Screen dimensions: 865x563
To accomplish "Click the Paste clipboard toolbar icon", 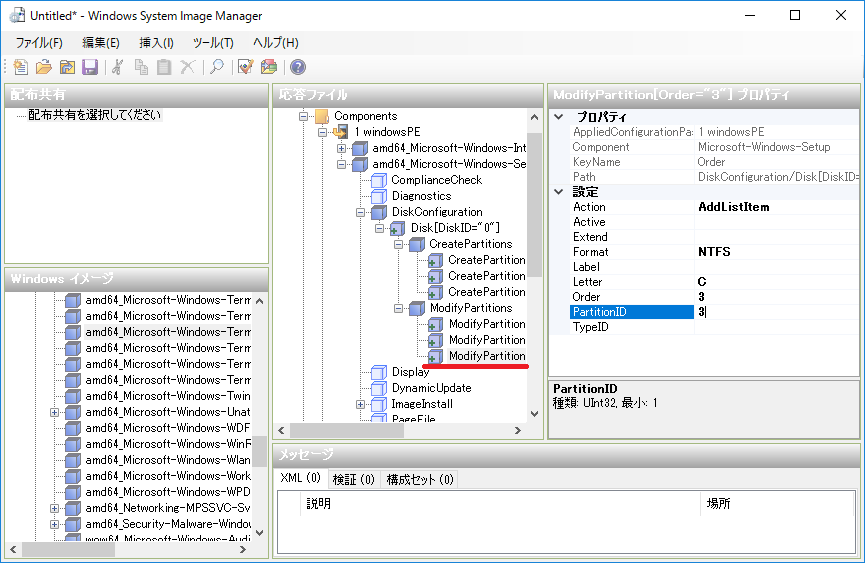I will pos(164,67).
